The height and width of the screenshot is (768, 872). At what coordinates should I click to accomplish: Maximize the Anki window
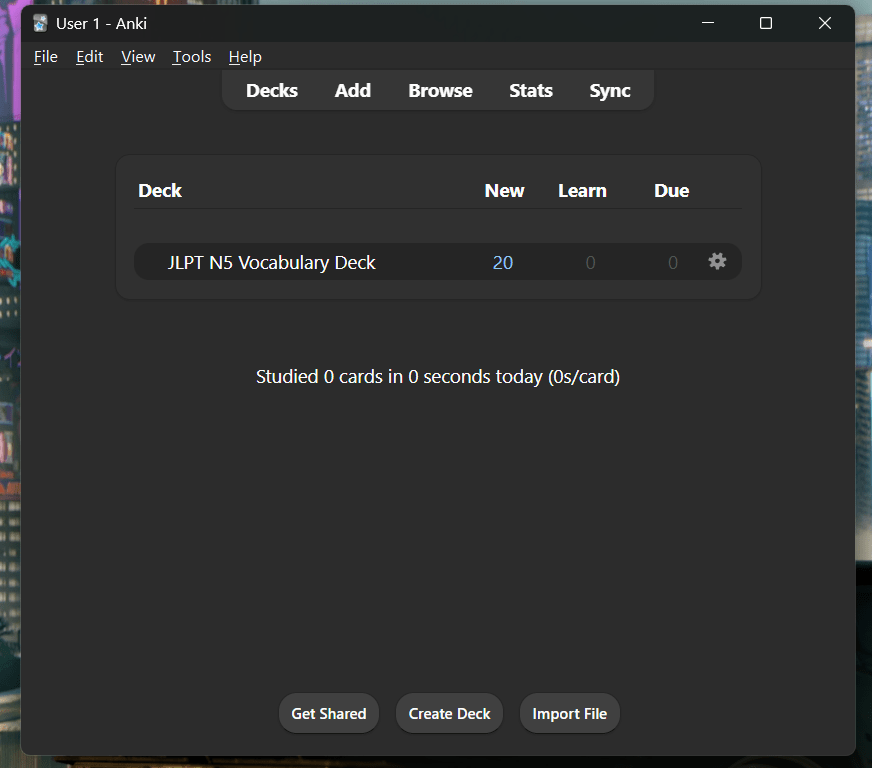click(766, 23)
